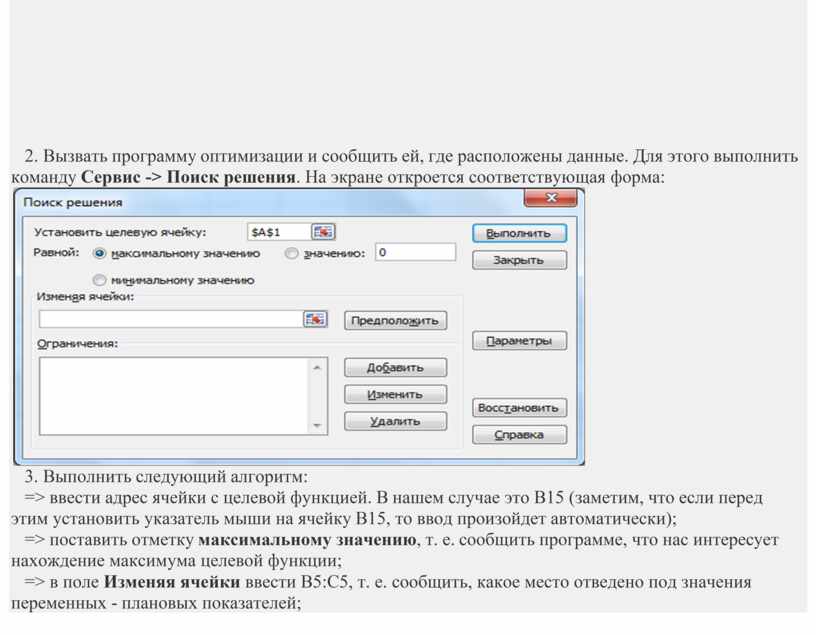This screenshot has height=635, width=816.
Task: Click the target cell field containing $A$1
Action: point(277,232)
